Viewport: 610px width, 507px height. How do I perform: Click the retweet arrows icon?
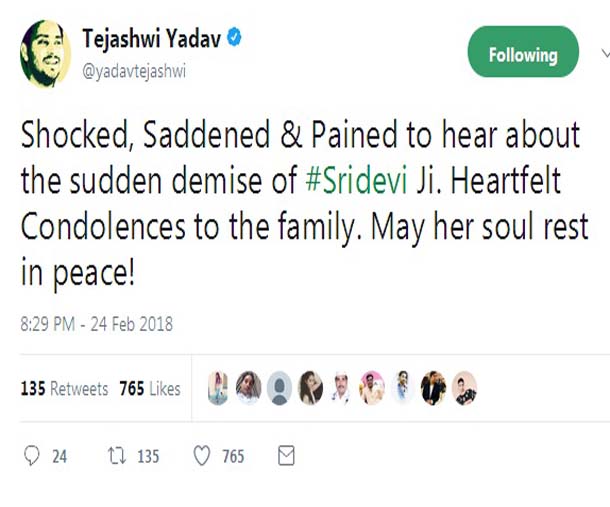[x=116, y=456]
